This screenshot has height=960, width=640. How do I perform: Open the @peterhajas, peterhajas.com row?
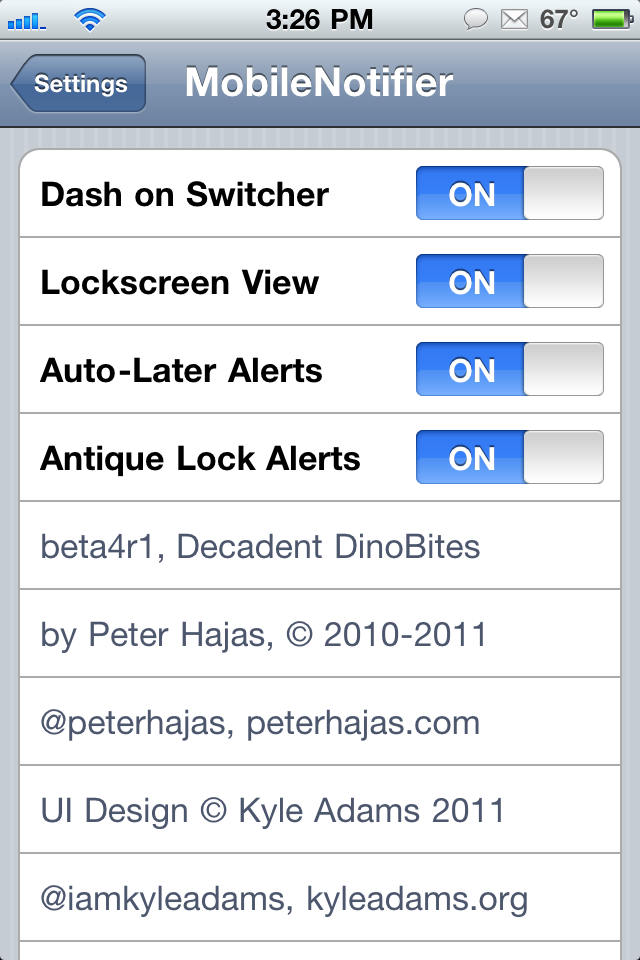tap(320, 722)
